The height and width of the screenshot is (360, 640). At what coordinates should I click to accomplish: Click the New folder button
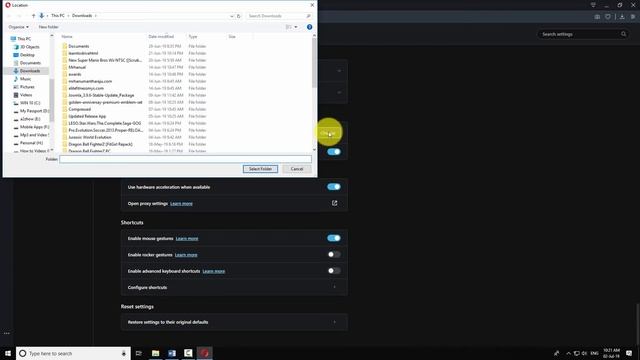tap(48, 27)
